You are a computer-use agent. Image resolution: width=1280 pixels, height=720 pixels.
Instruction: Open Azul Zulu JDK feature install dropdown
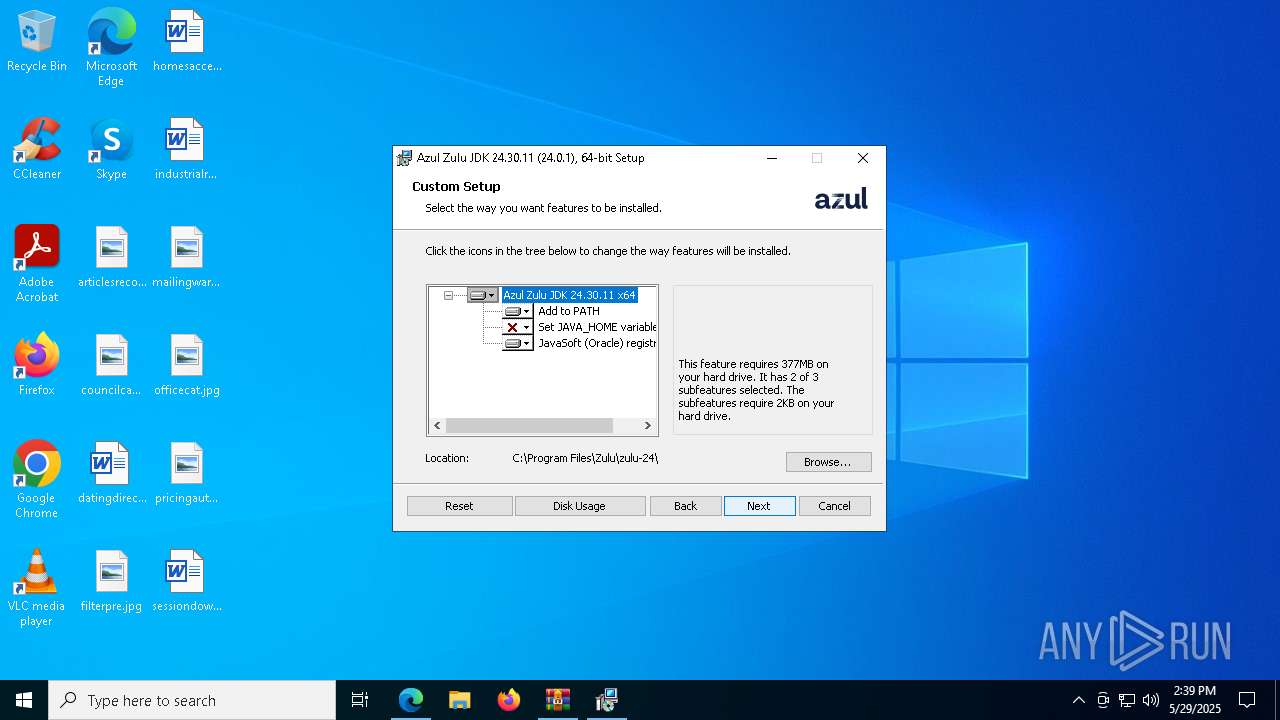pyautogui.click(x=483, y=295)
